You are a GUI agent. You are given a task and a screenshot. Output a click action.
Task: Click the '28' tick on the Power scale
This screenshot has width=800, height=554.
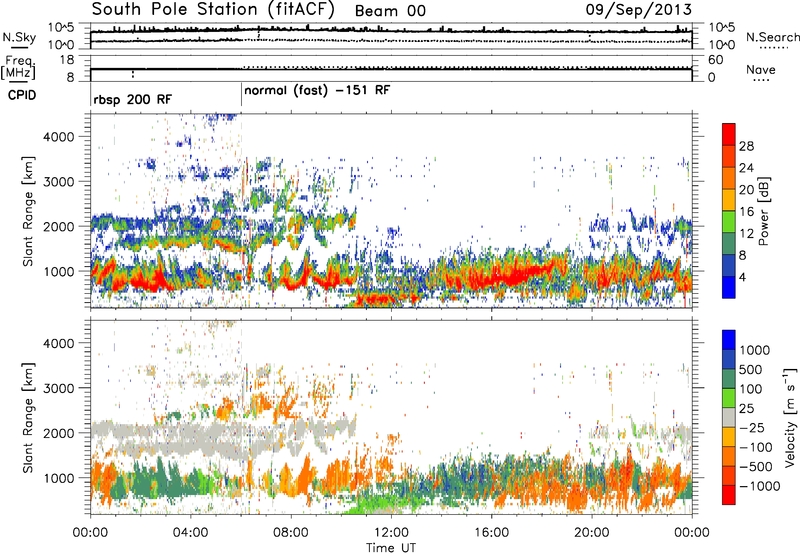pyautogui.click(x=746, y=146)
